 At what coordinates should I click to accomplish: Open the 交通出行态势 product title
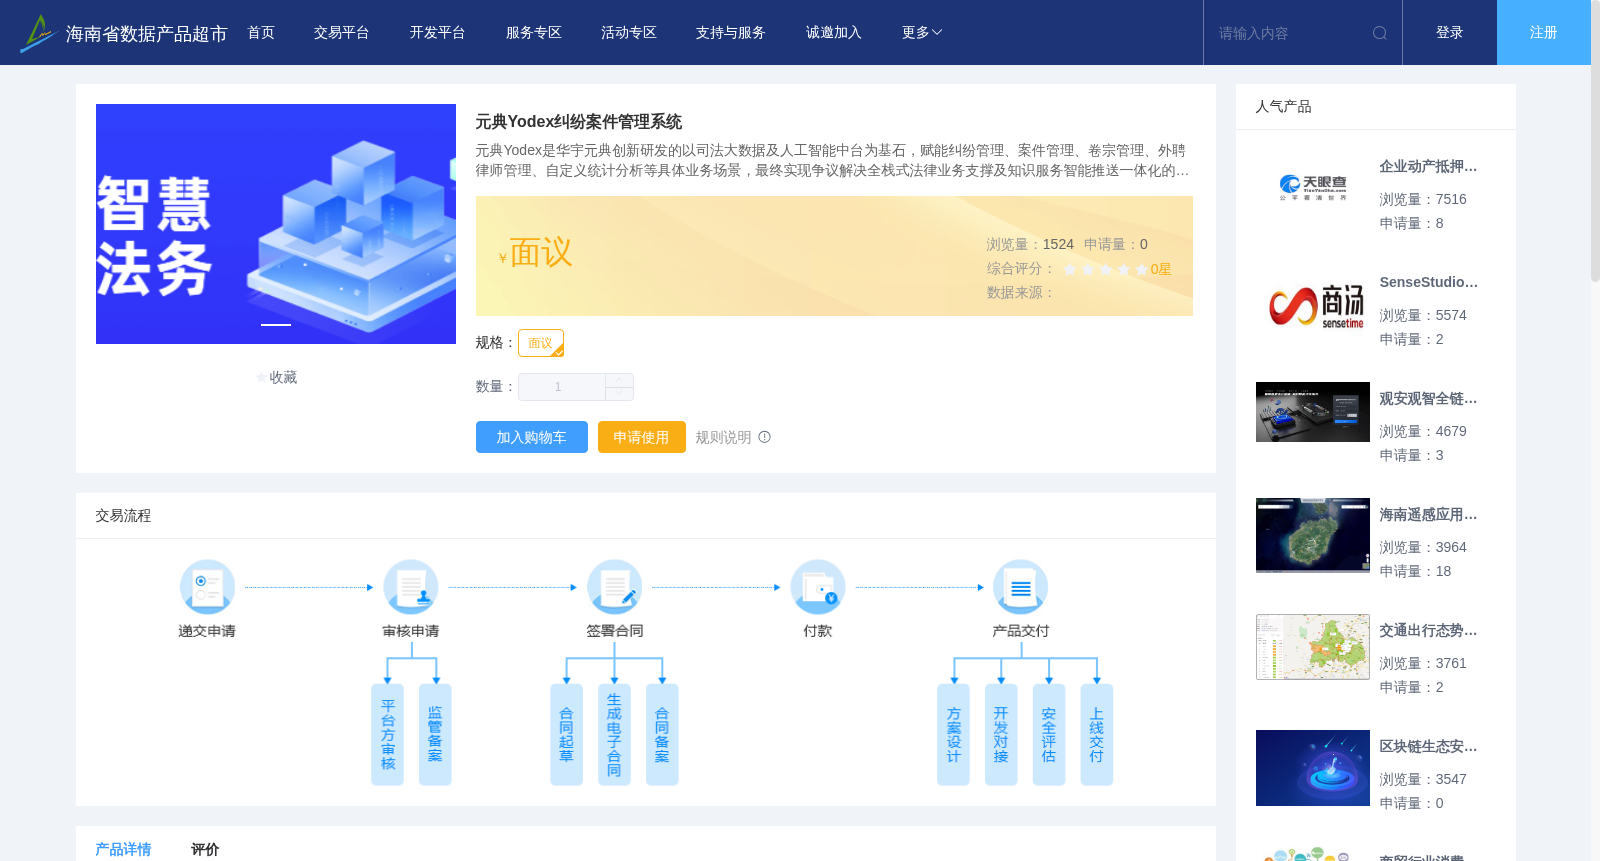coord(1428,631)
